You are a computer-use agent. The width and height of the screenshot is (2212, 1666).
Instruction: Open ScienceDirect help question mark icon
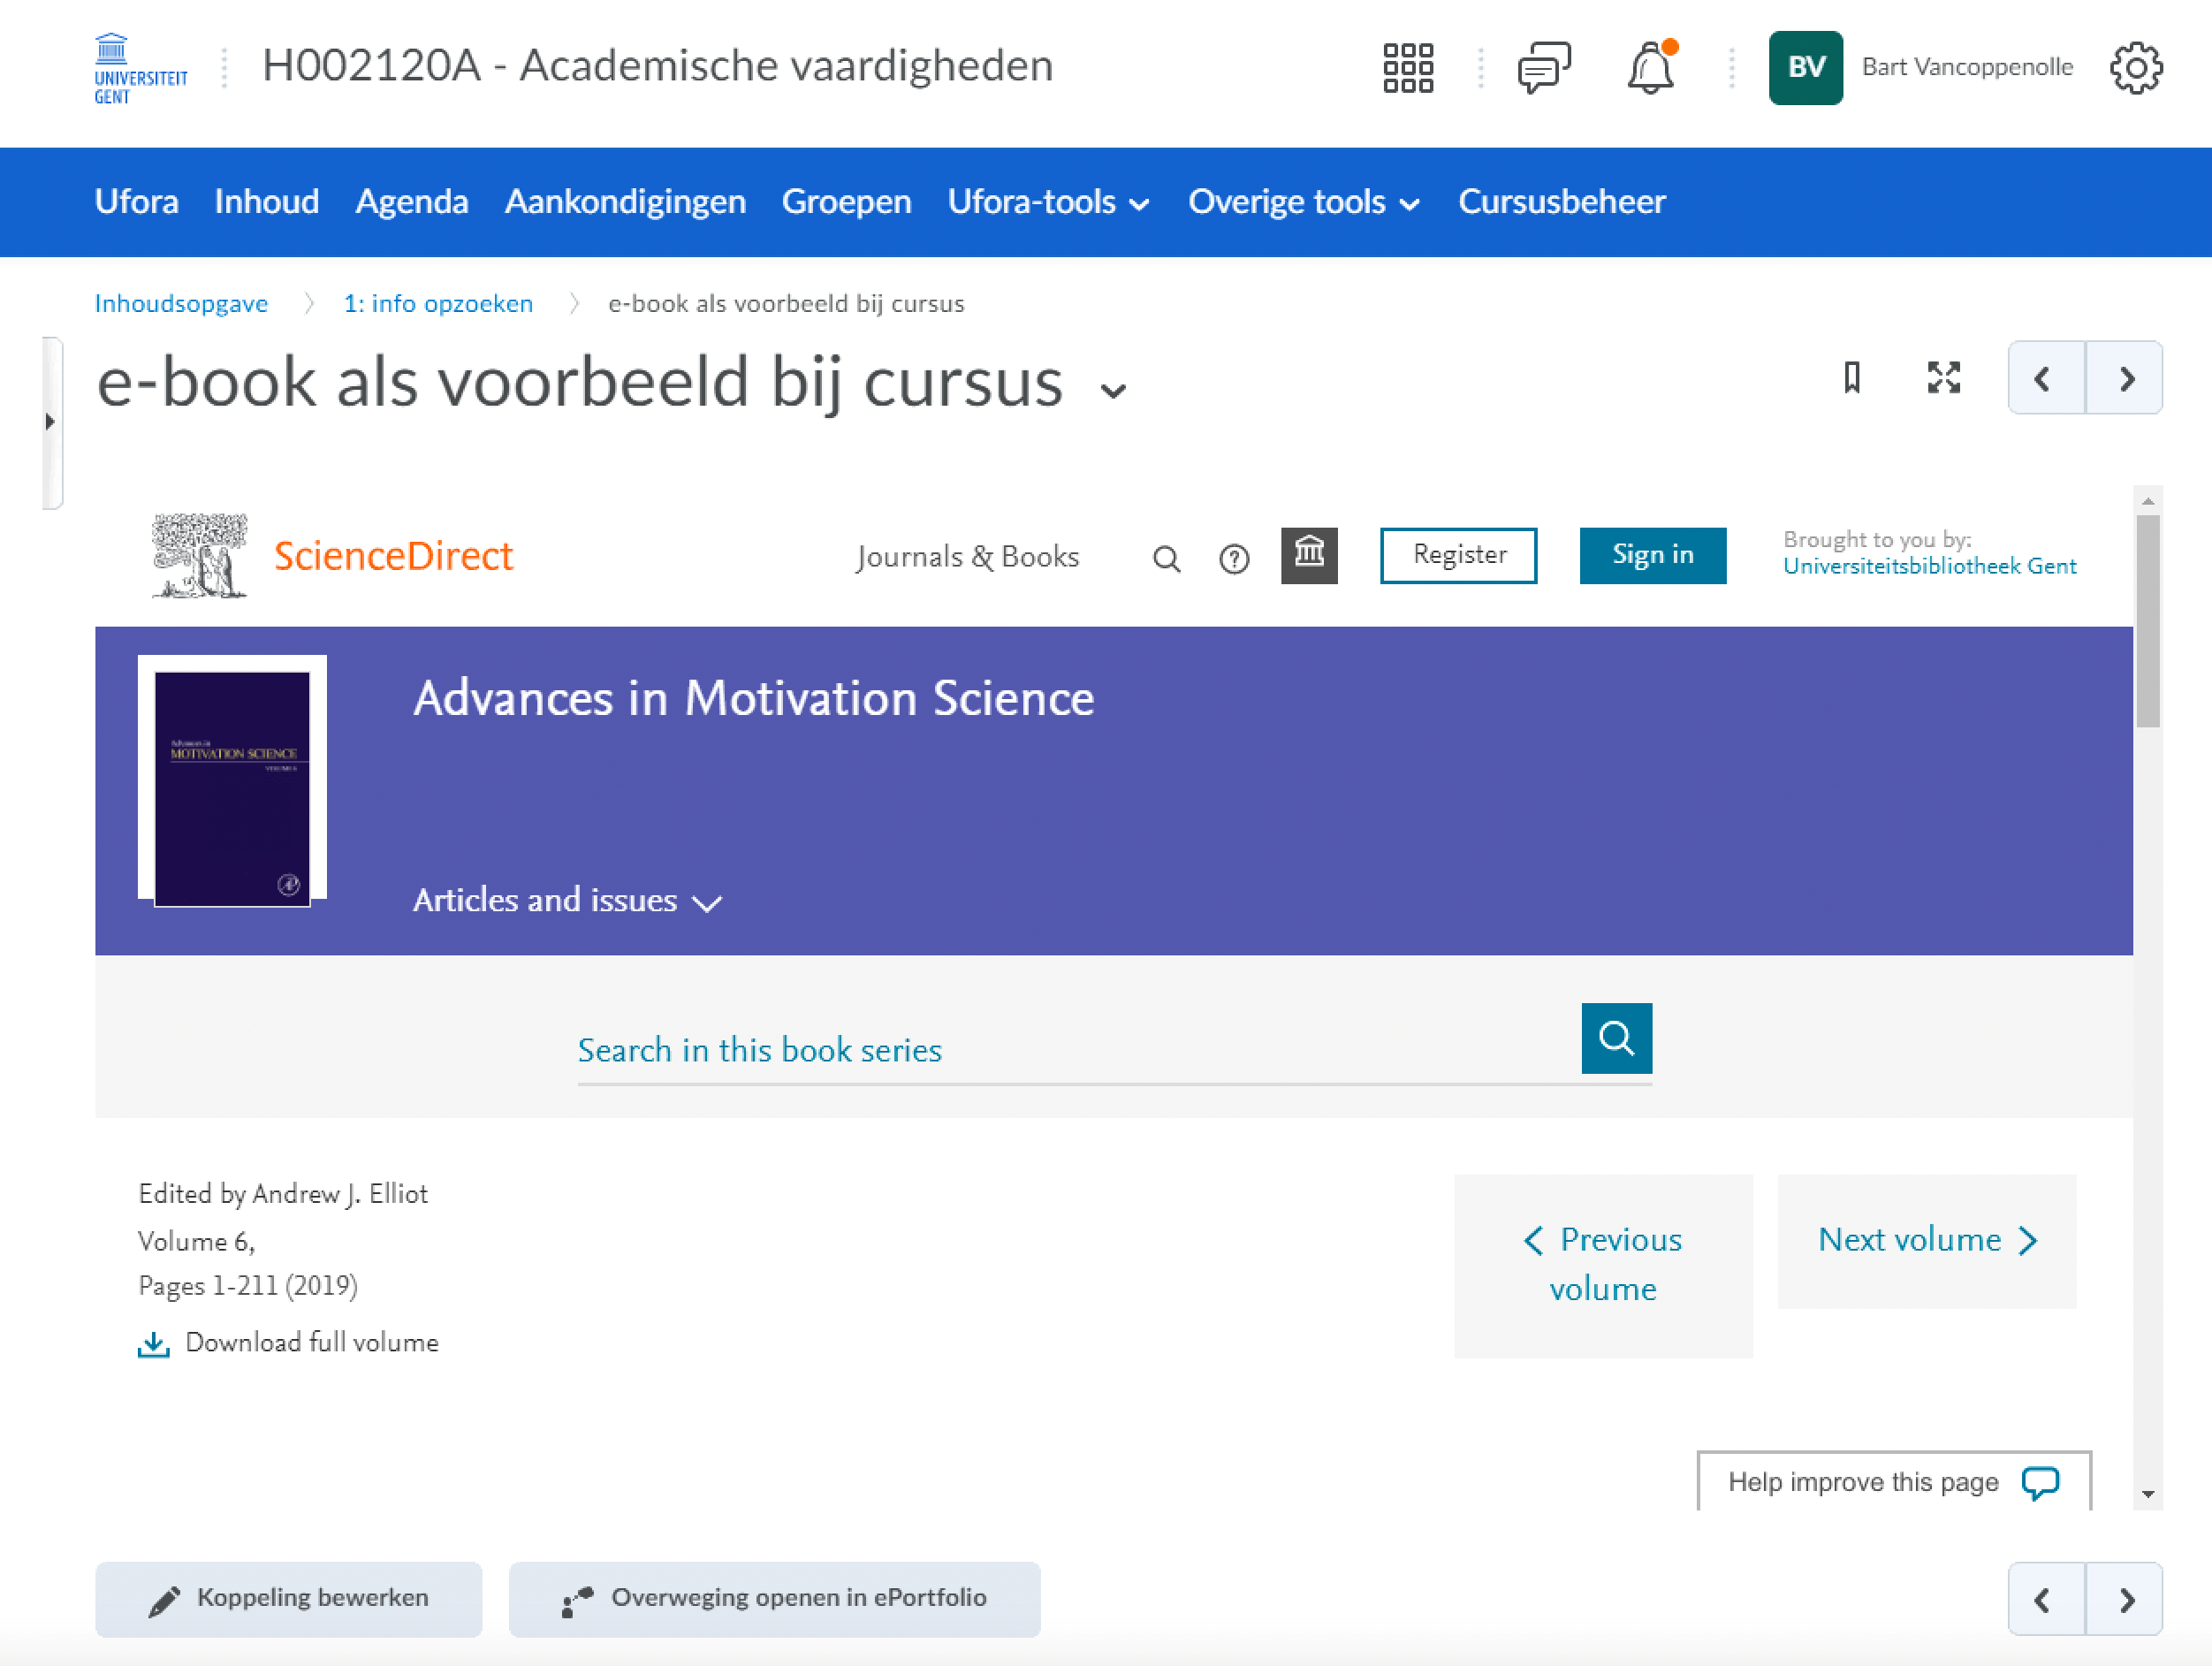point(1234,558)
